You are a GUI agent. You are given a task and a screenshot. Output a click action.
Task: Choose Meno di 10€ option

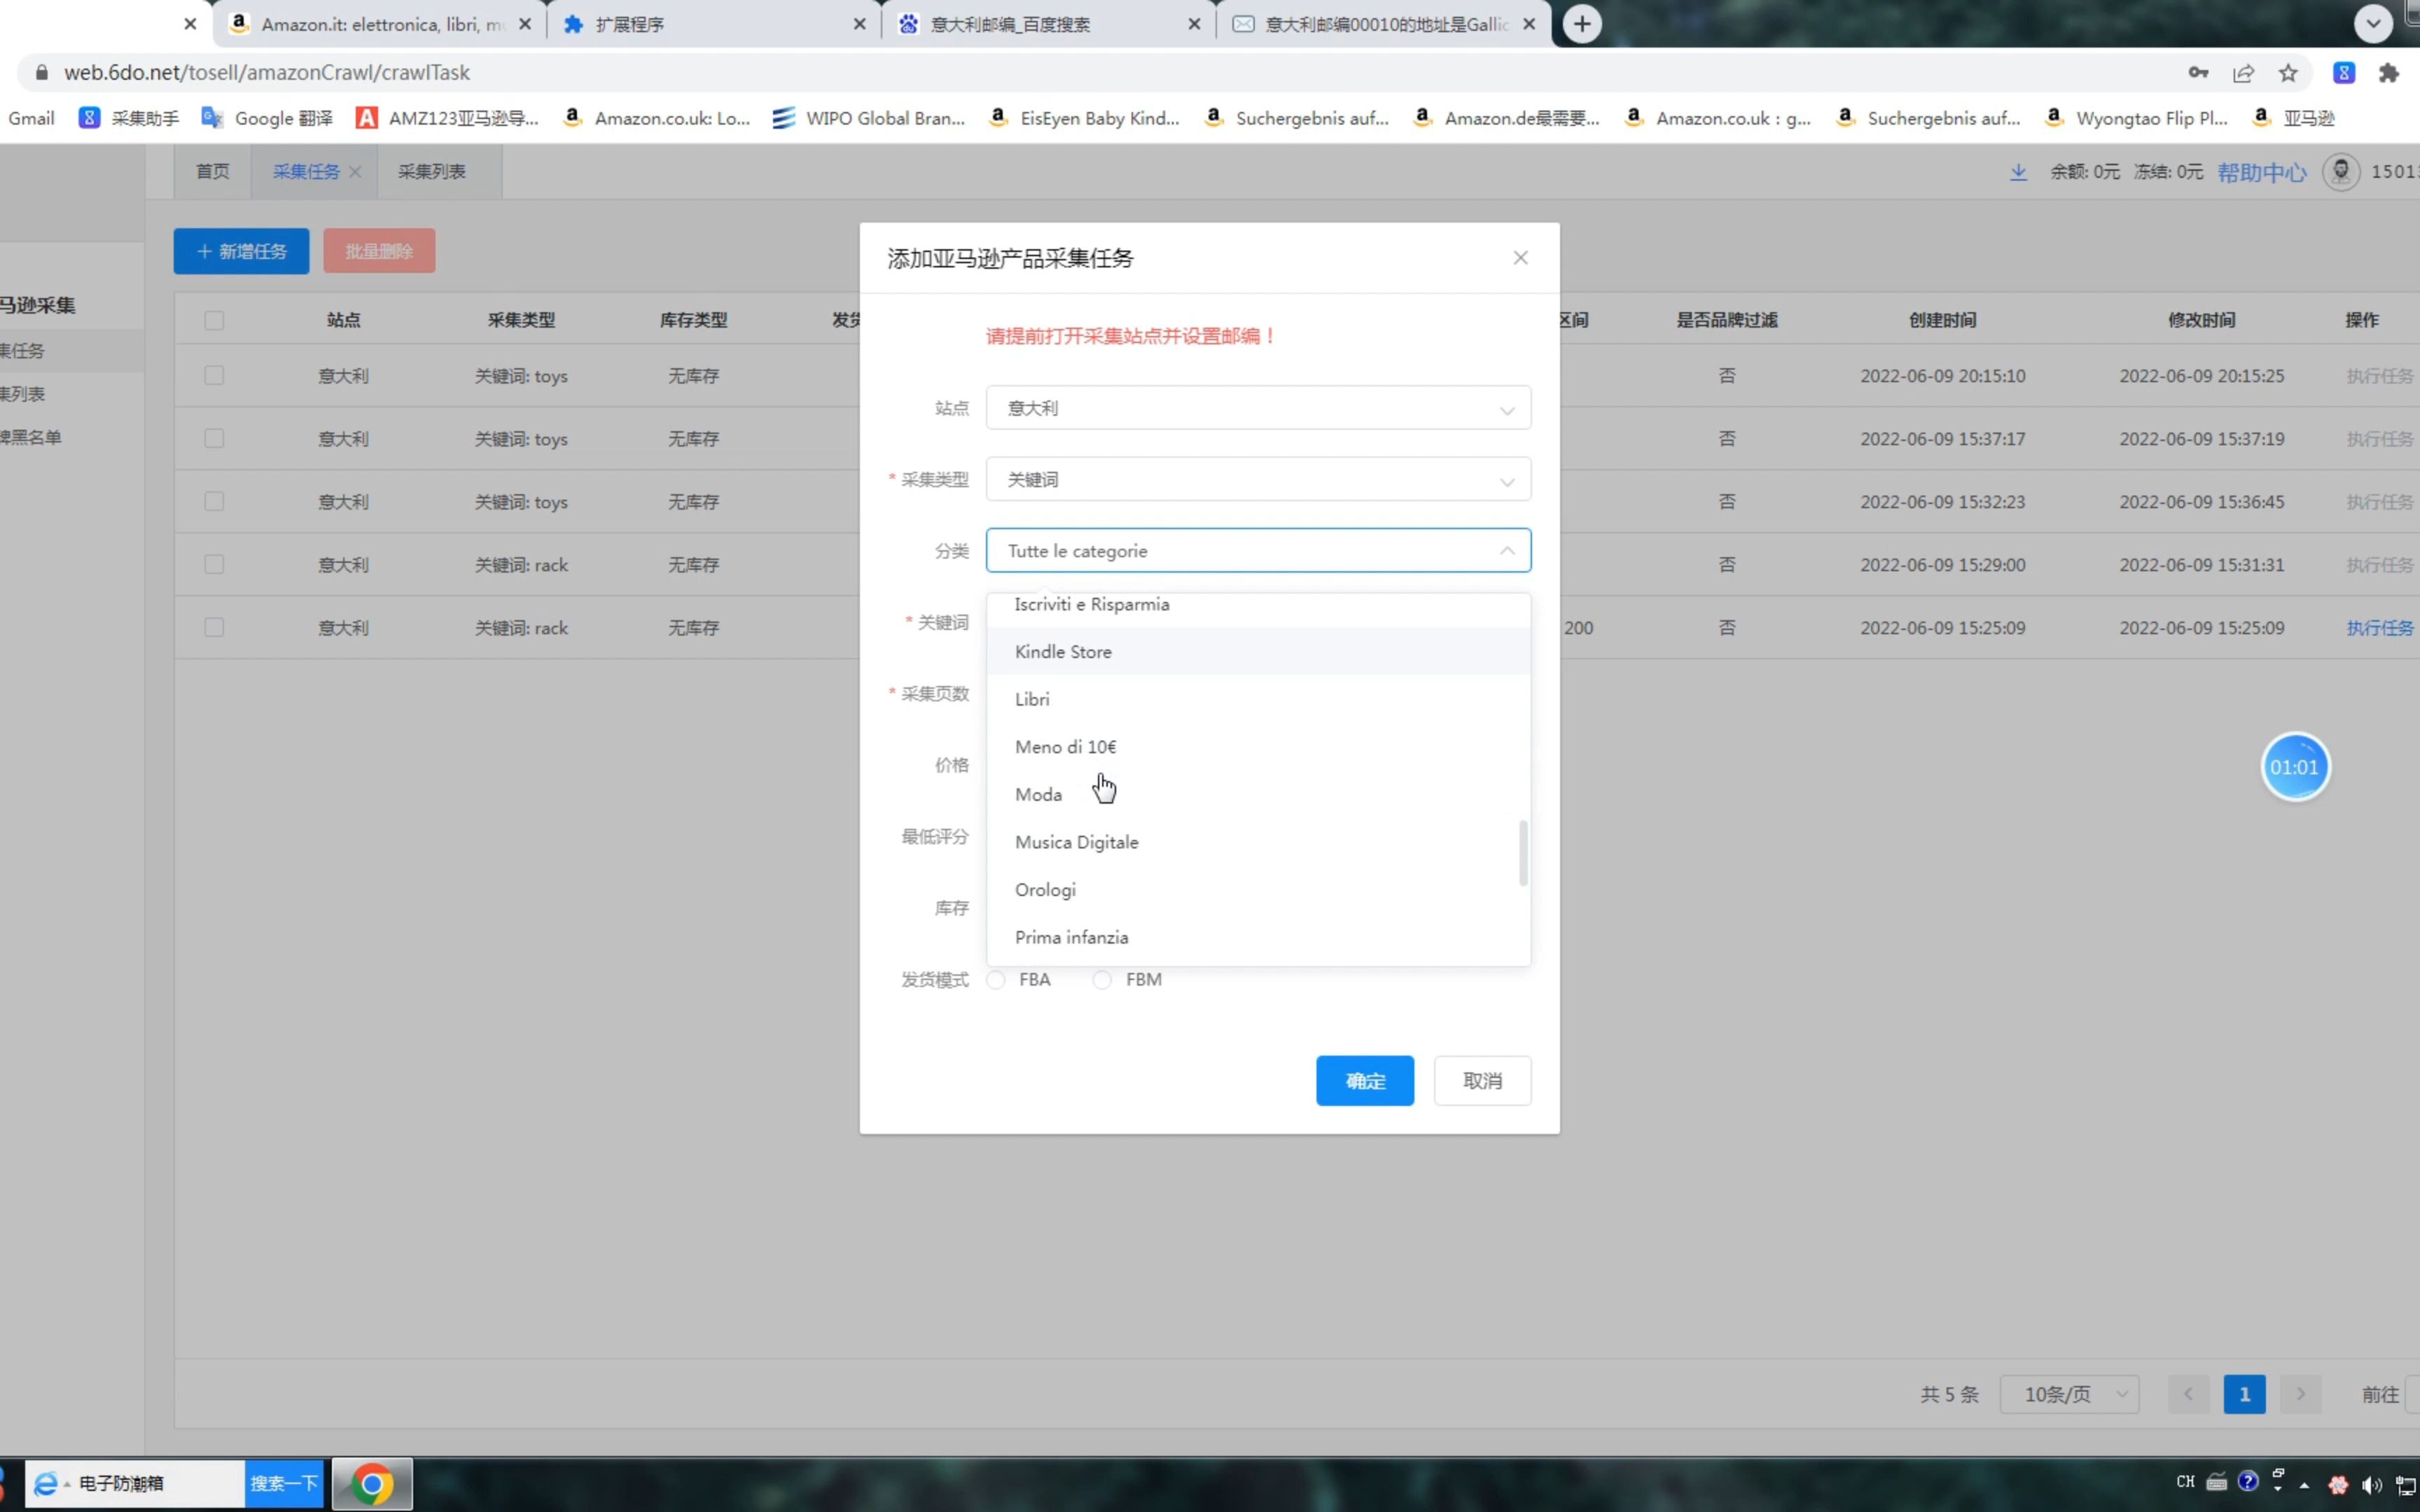[x=1258, y=747]
